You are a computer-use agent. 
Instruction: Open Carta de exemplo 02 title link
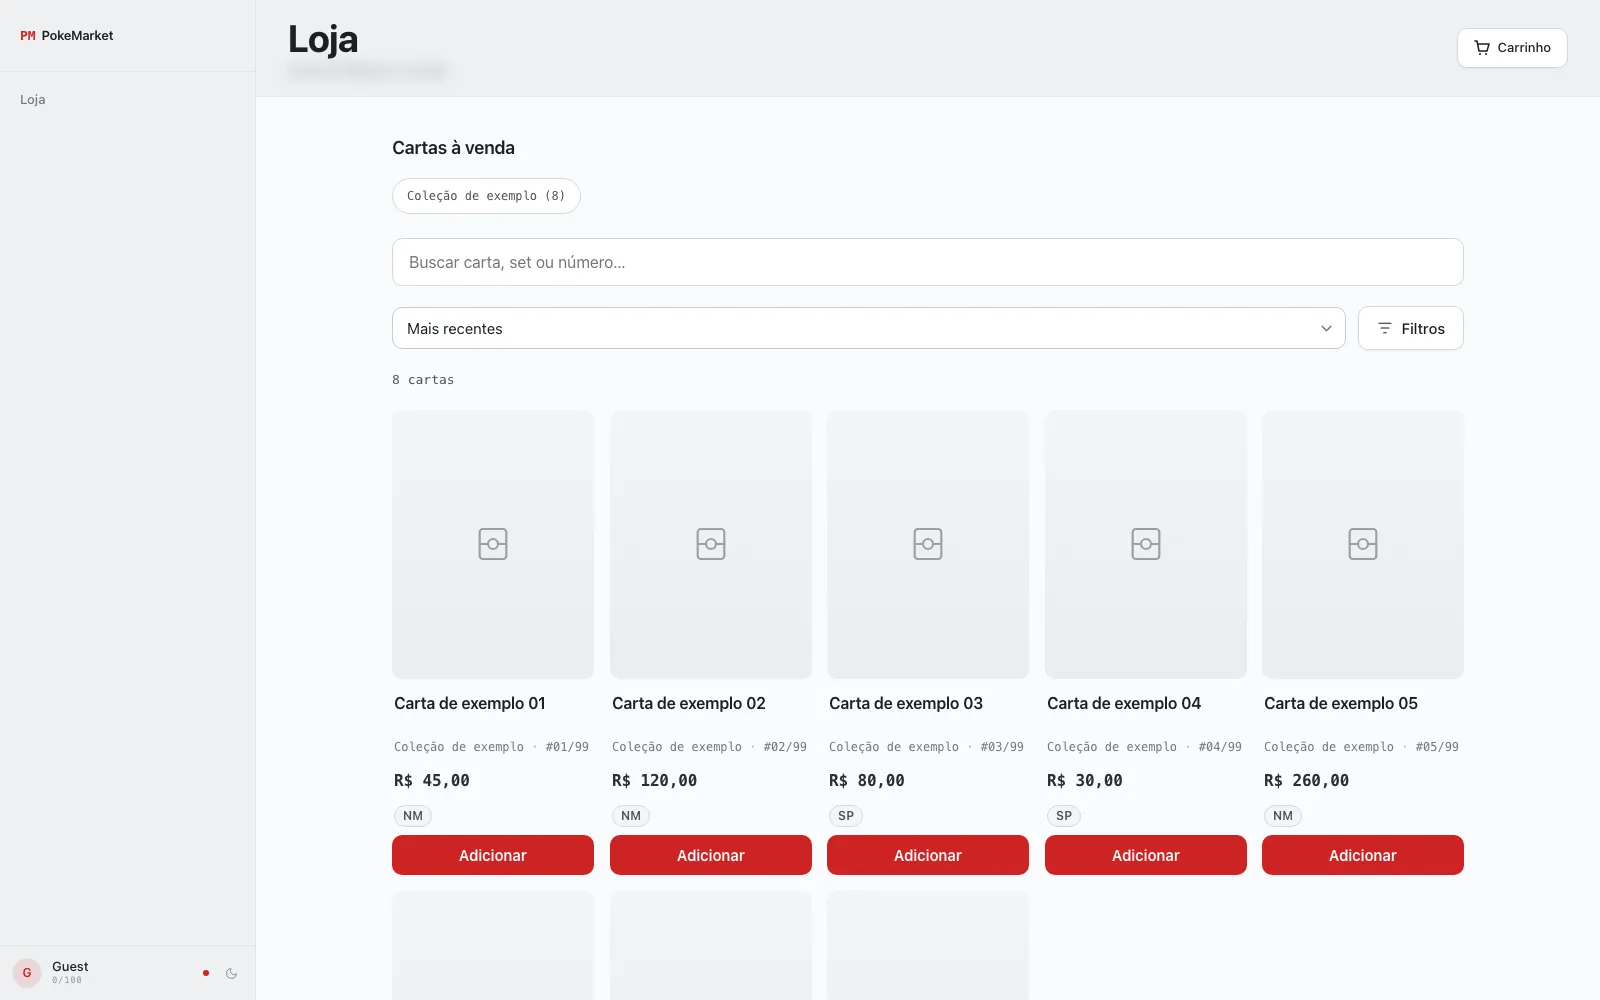[x=689, y=703]
